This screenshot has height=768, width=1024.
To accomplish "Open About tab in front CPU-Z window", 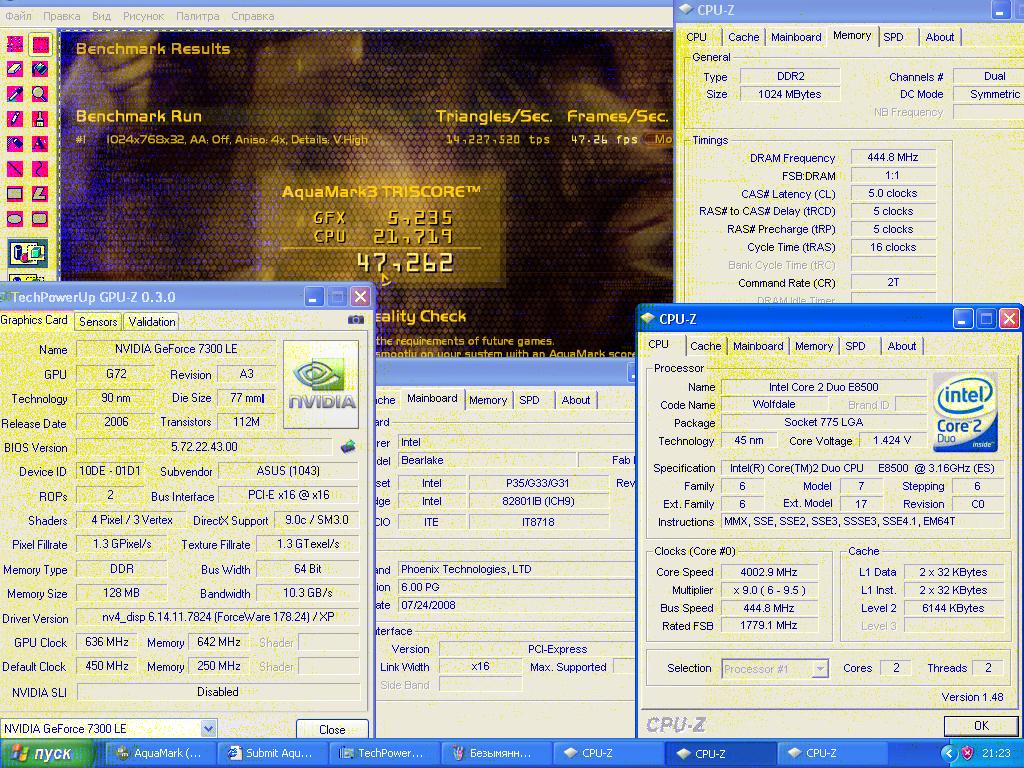I will coord(901,346).
